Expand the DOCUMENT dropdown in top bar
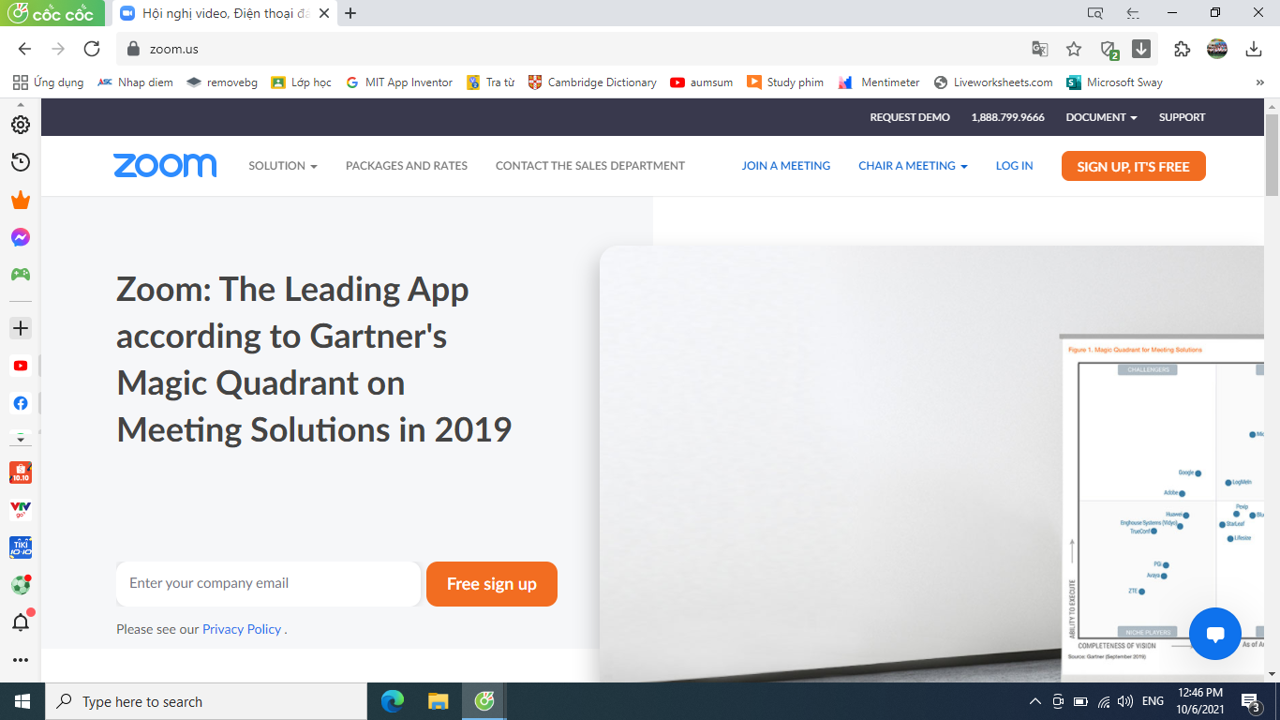 pos(1101,117)
